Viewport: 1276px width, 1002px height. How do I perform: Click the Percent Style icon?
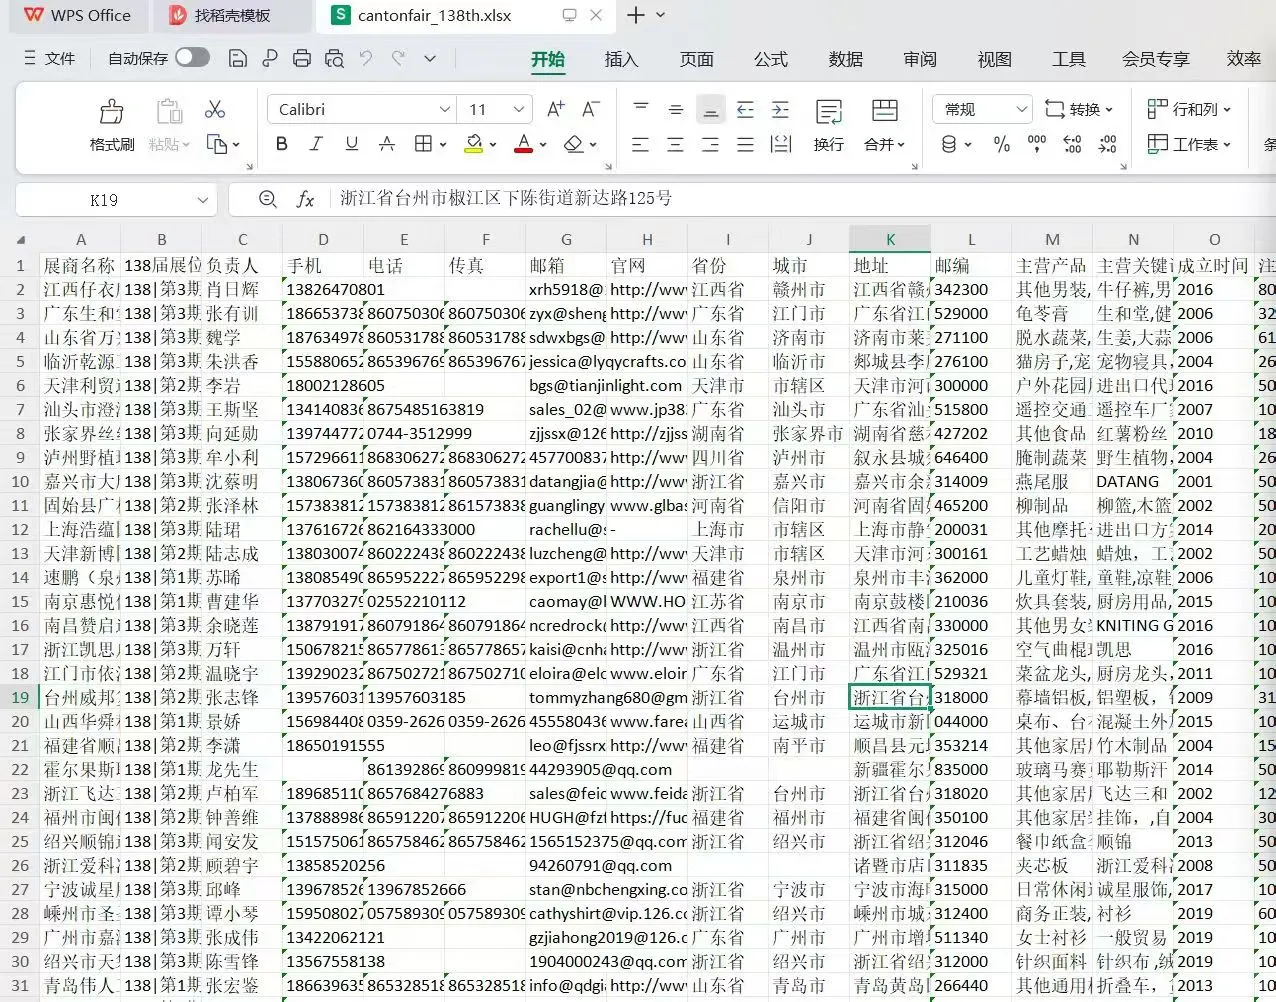click(1002, 145)
